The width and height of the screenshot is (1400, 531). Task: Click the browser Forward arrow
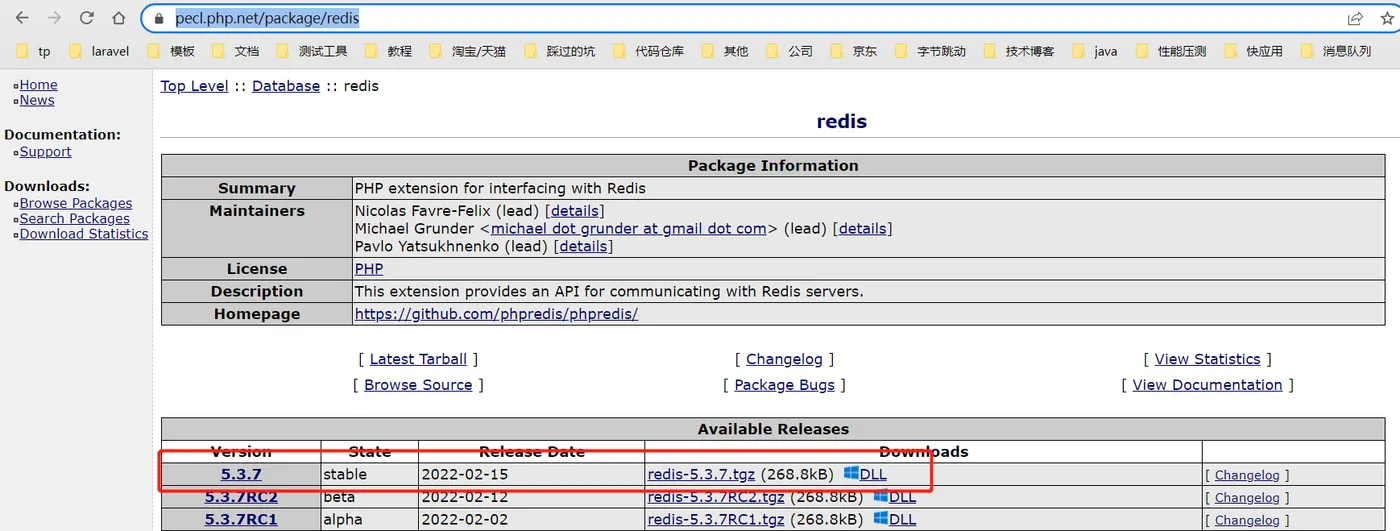[54, 18]
